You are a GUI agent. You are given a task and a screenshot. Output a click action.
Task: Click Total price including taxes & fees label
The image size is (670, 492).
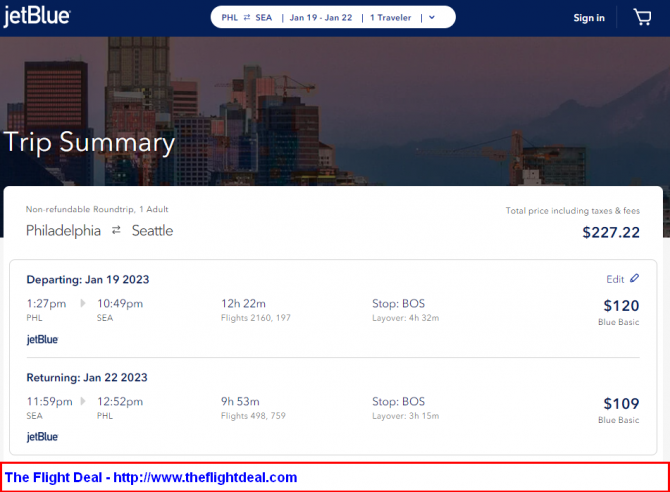tap(573, 210)
